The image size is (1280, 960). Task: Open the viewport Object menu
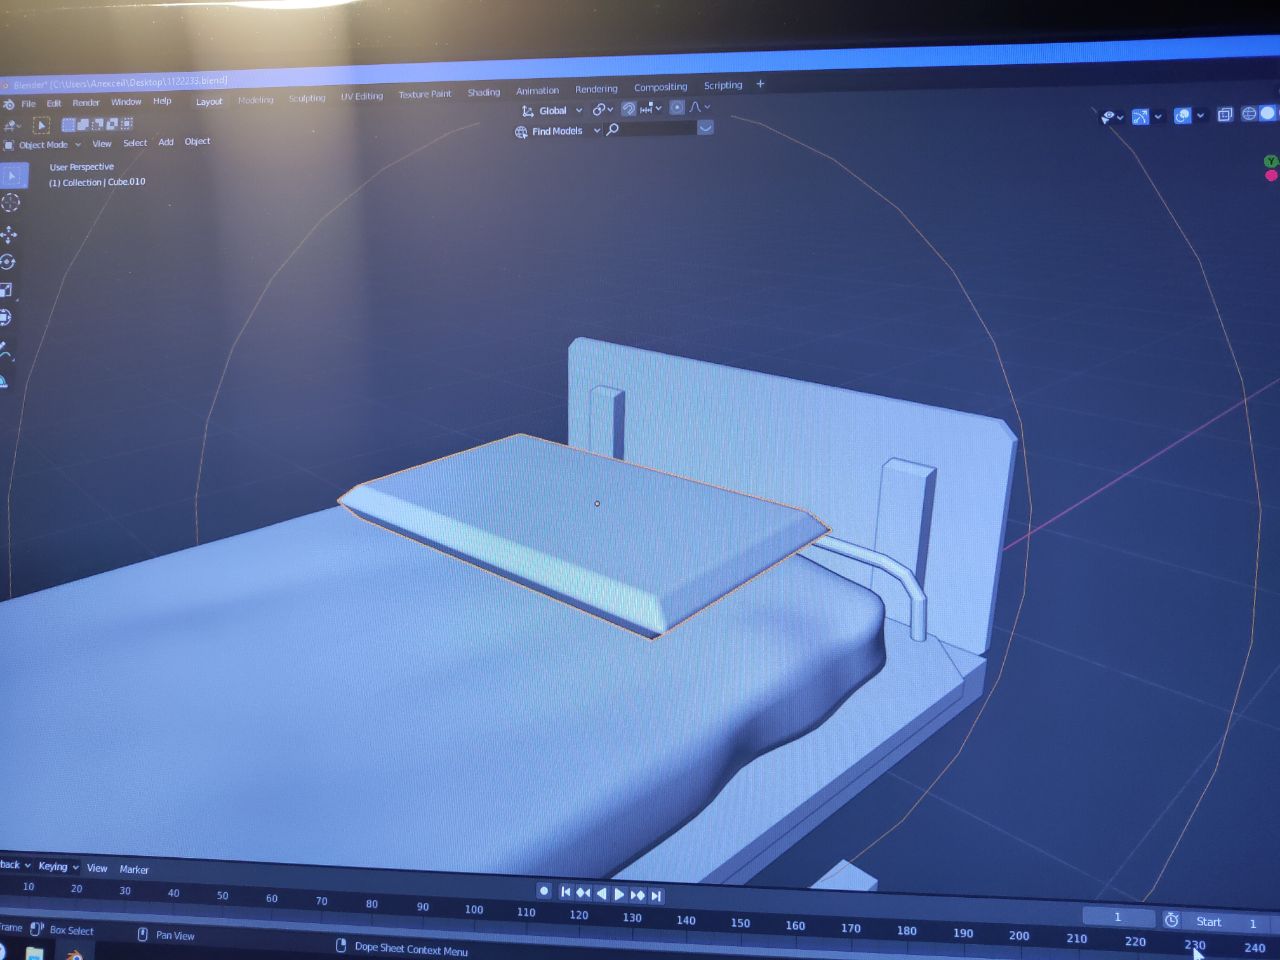pyautogui.click(x=197, y=141)
